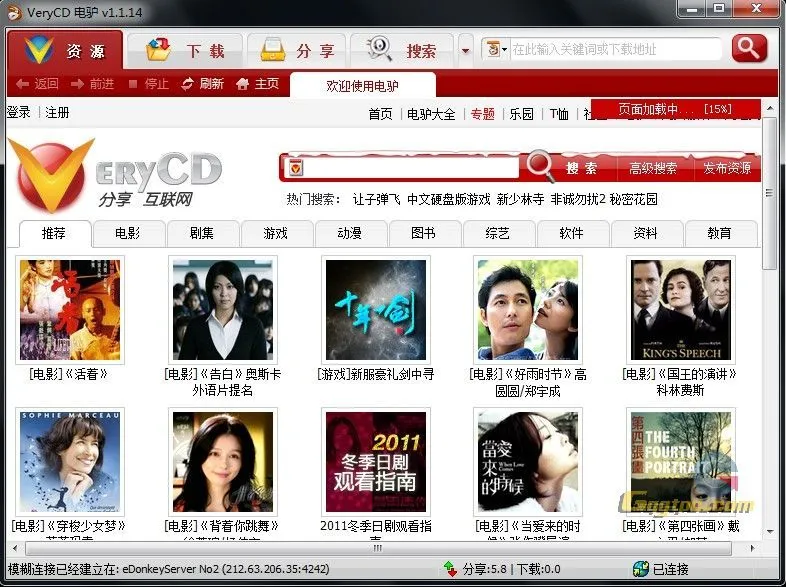Focus the top keyword or download address field

(616, 49)
